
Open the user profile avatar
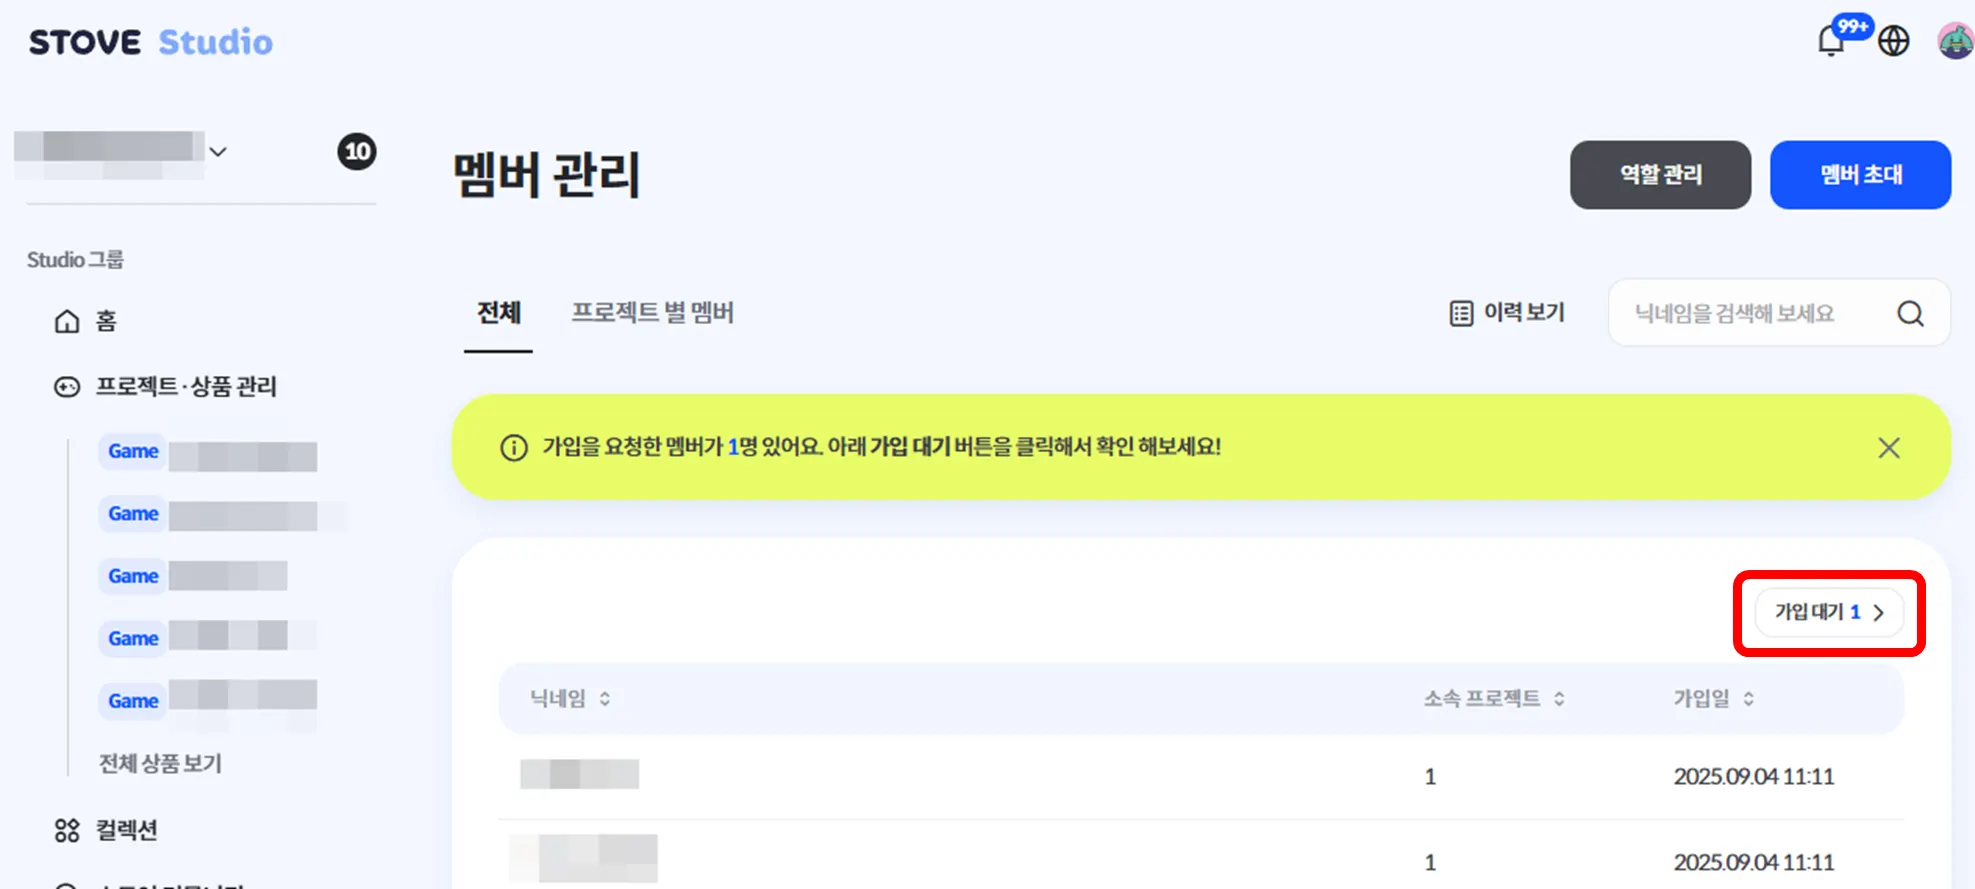click(1956, 41)
